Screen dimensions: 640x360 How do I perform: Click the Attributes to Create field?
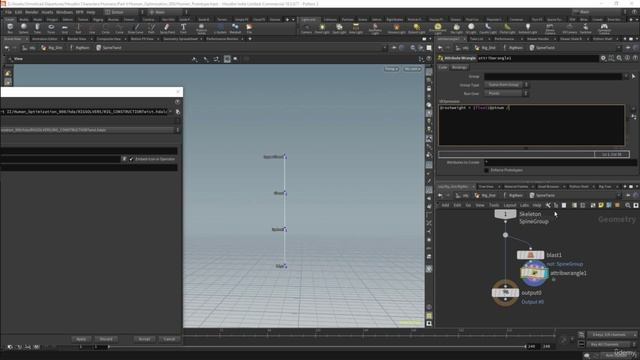[x=560, y=162]
